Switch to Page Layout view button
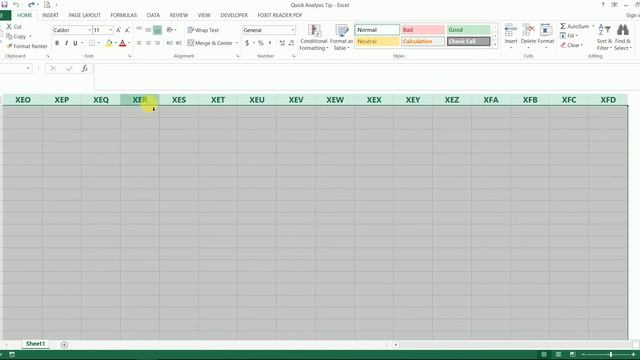640x360 pixels. point(558,354)
